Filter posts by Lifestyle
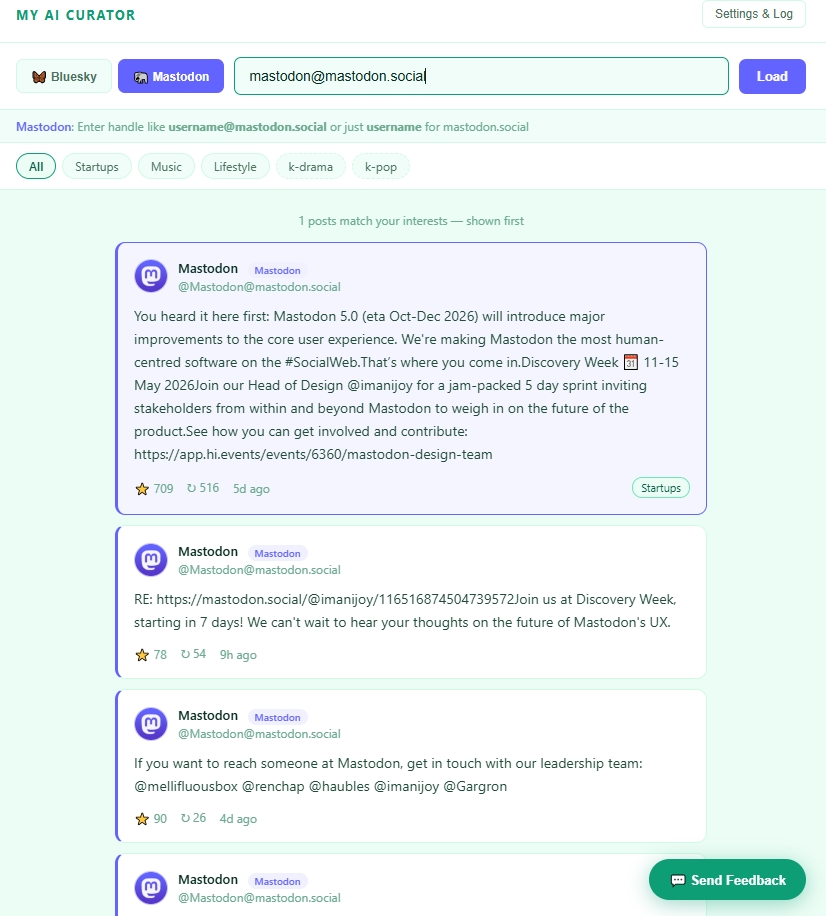Screen dimensions: 826x916 click(235, 166)
